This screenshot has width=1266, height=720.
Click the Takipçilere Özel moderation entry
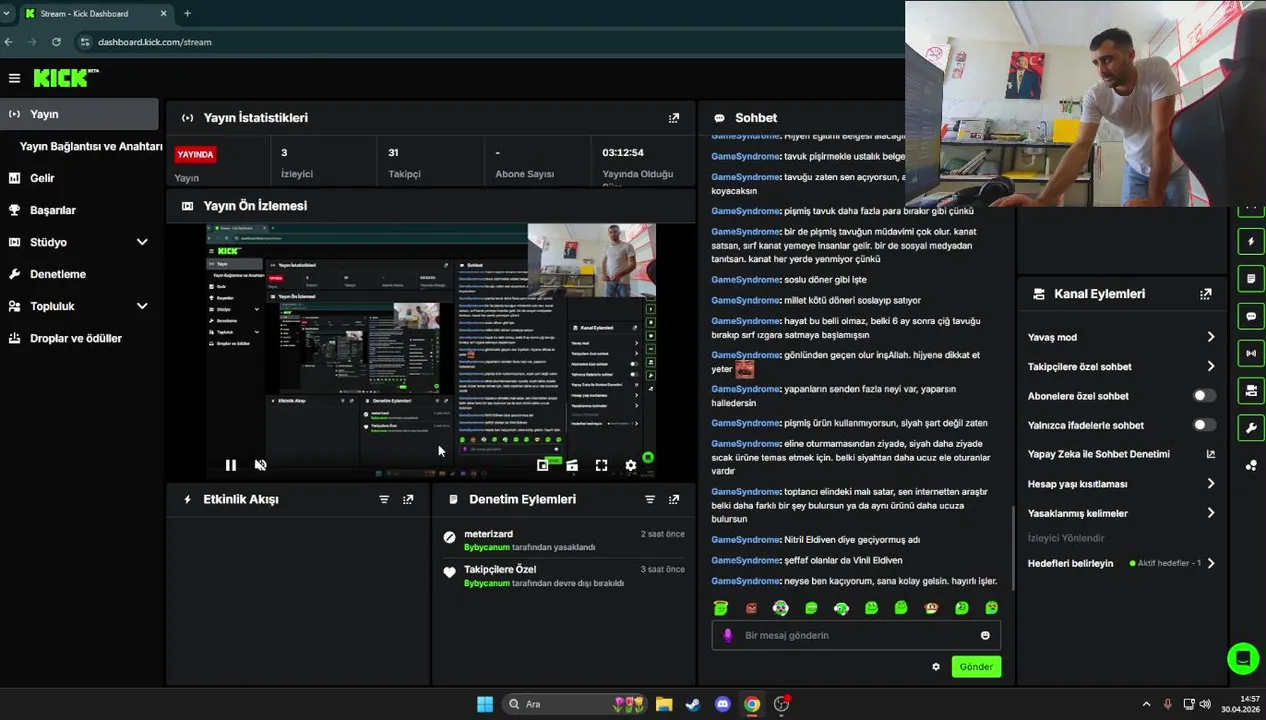[x=564, y=576]
